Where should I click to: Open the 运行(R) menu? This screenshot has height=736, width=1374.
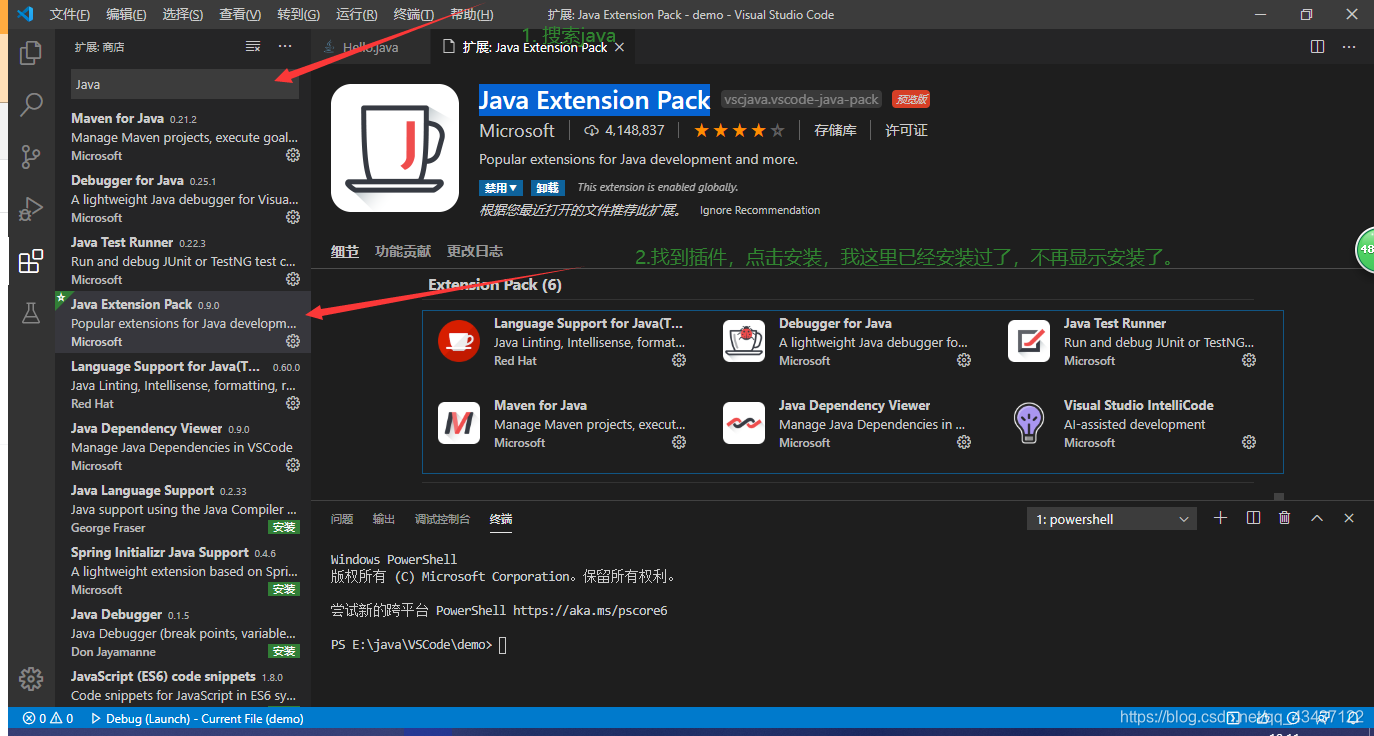click(357, 14)
